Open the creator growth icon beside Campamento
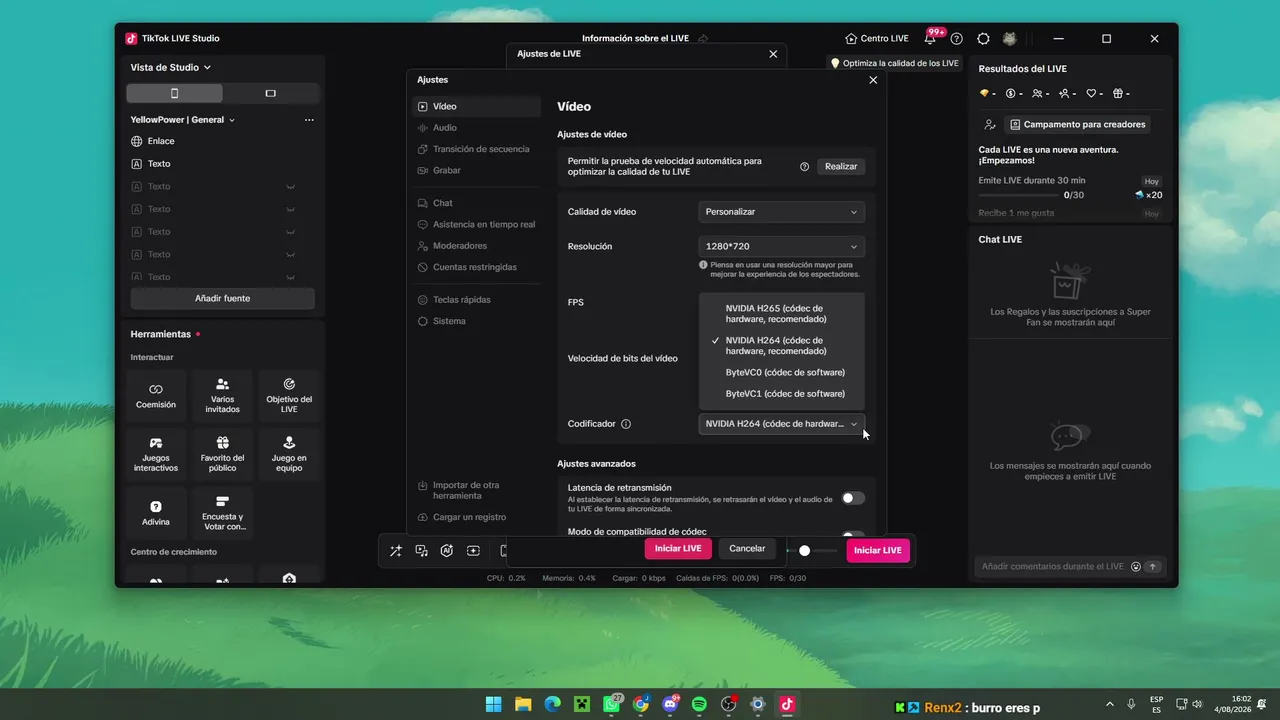Viewport: 1280px width, 720px height. click(x=990, y=125)
